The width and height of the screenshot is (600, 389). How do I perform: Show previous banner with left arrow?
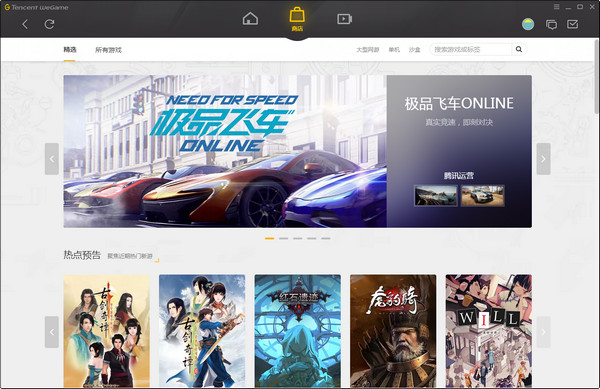(52, 159)
